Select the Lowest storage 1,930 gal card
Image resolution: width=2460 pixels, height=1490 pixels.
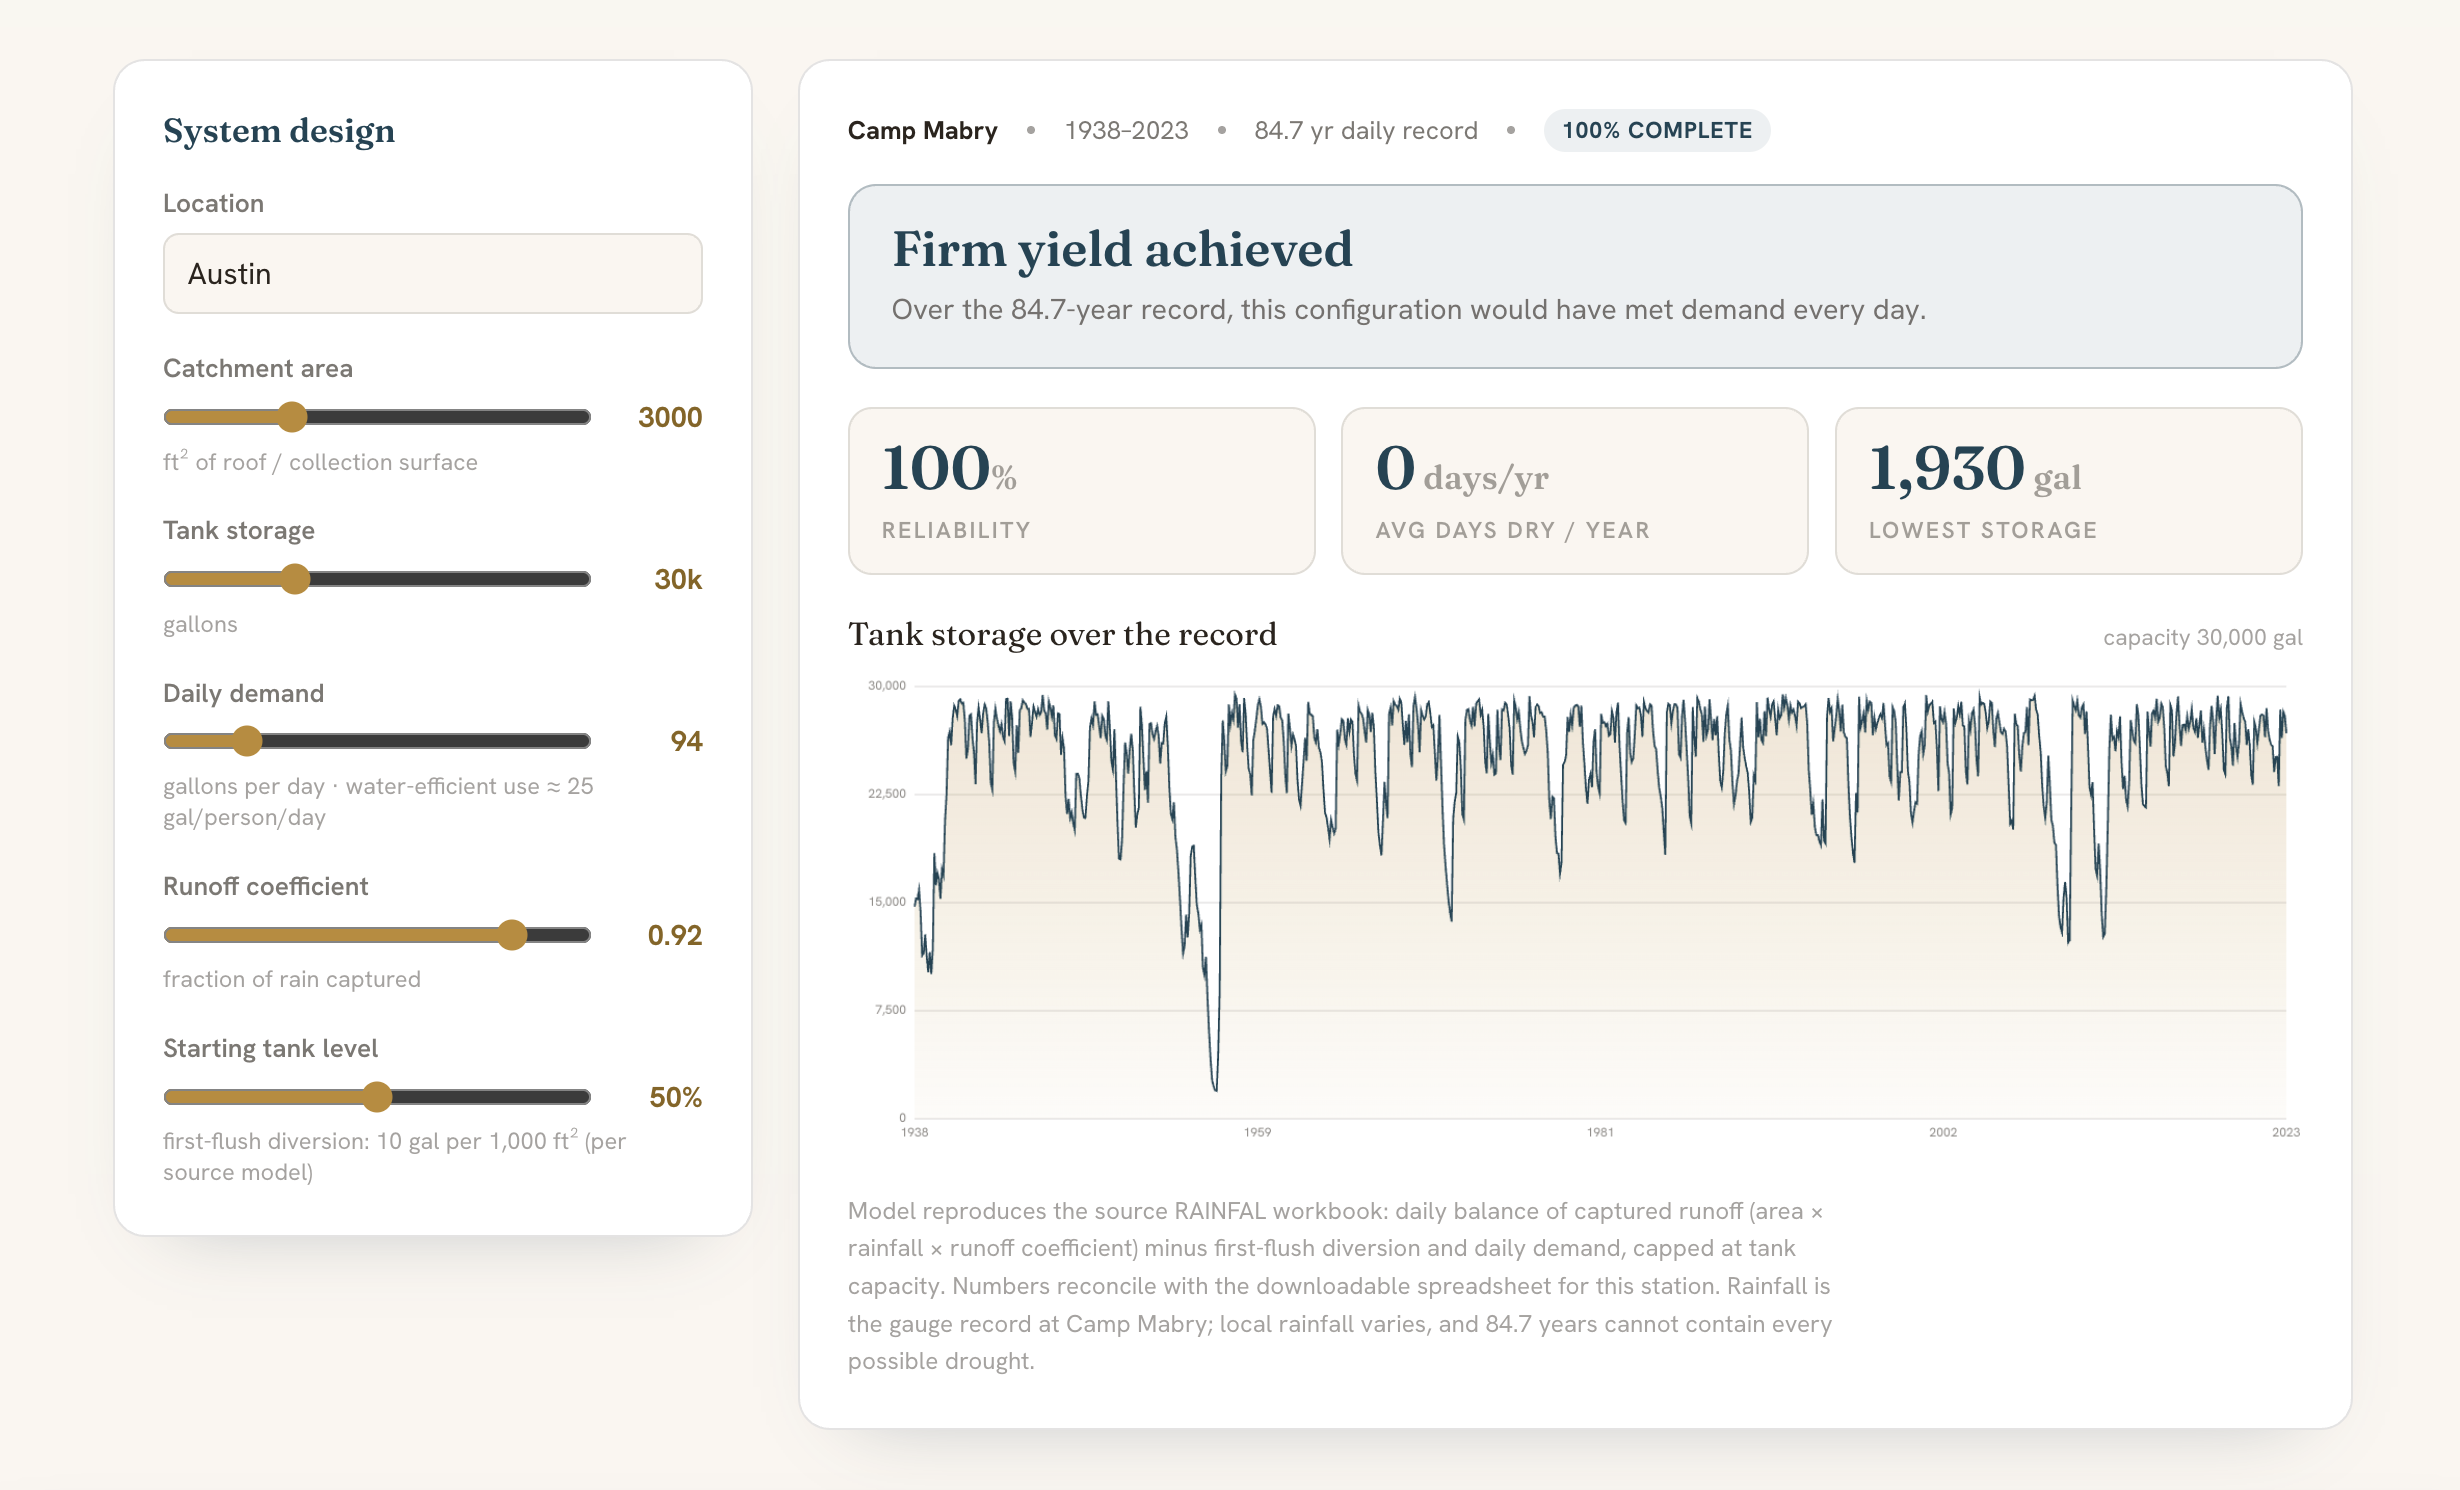pyautogui.click(x=2068, y=491)
